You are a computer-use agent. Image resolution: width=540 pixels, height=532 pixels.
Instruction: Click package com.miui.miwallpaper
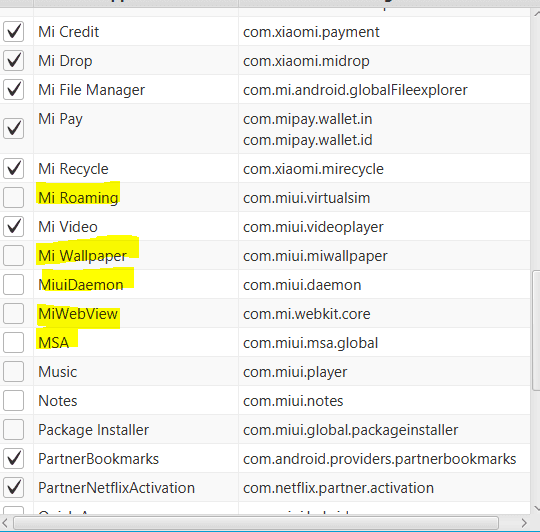click(315, 256)
